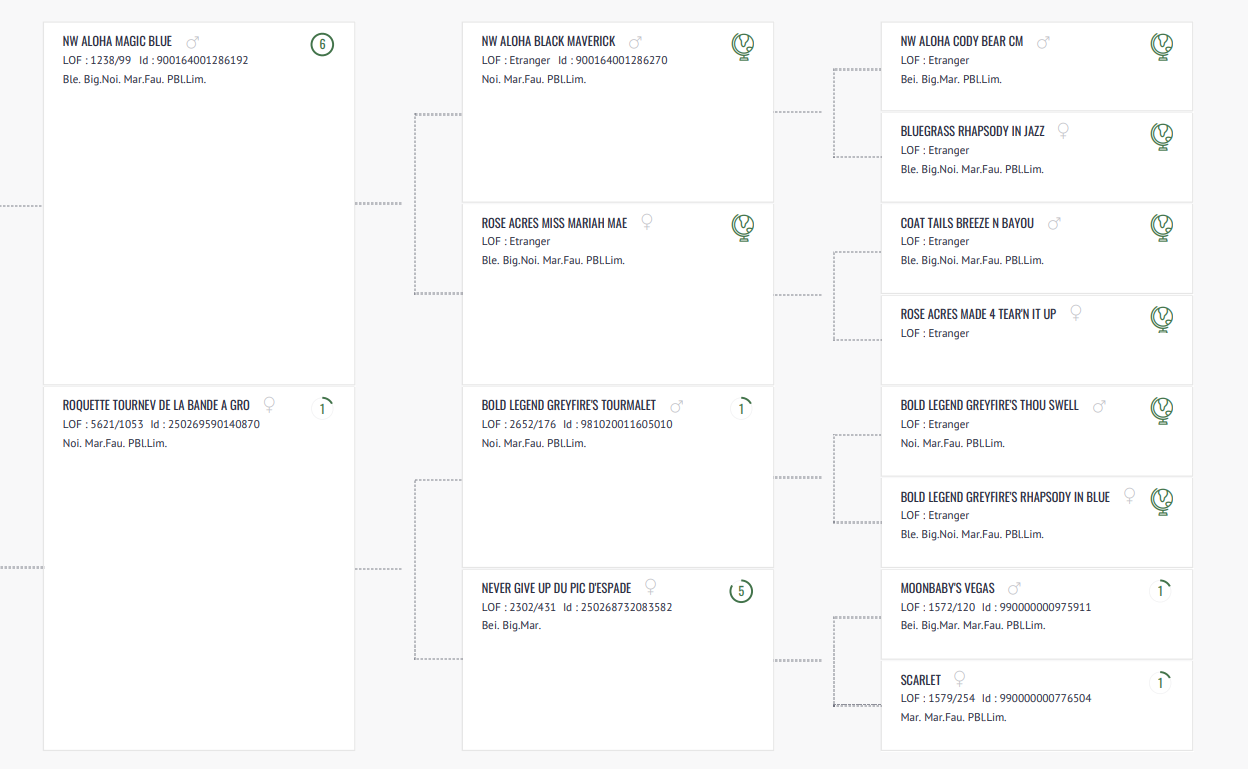
Task: Click globe icon on NW Aloha Black Maverick
Action: (742, 45)
